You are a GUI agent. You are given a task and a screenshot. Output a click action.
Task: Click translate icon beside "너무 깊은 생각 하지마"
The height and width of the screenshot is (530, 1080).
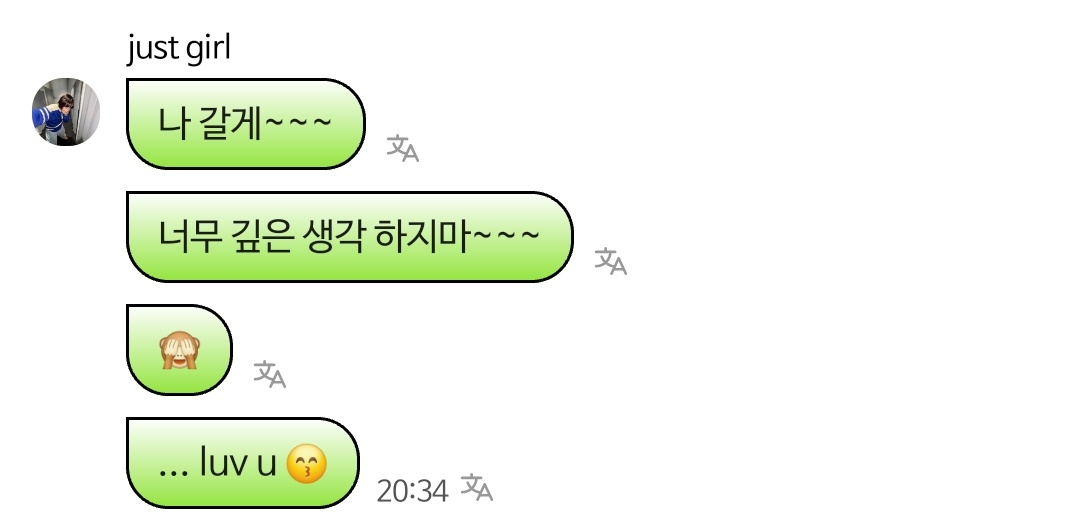click(611, 261)
